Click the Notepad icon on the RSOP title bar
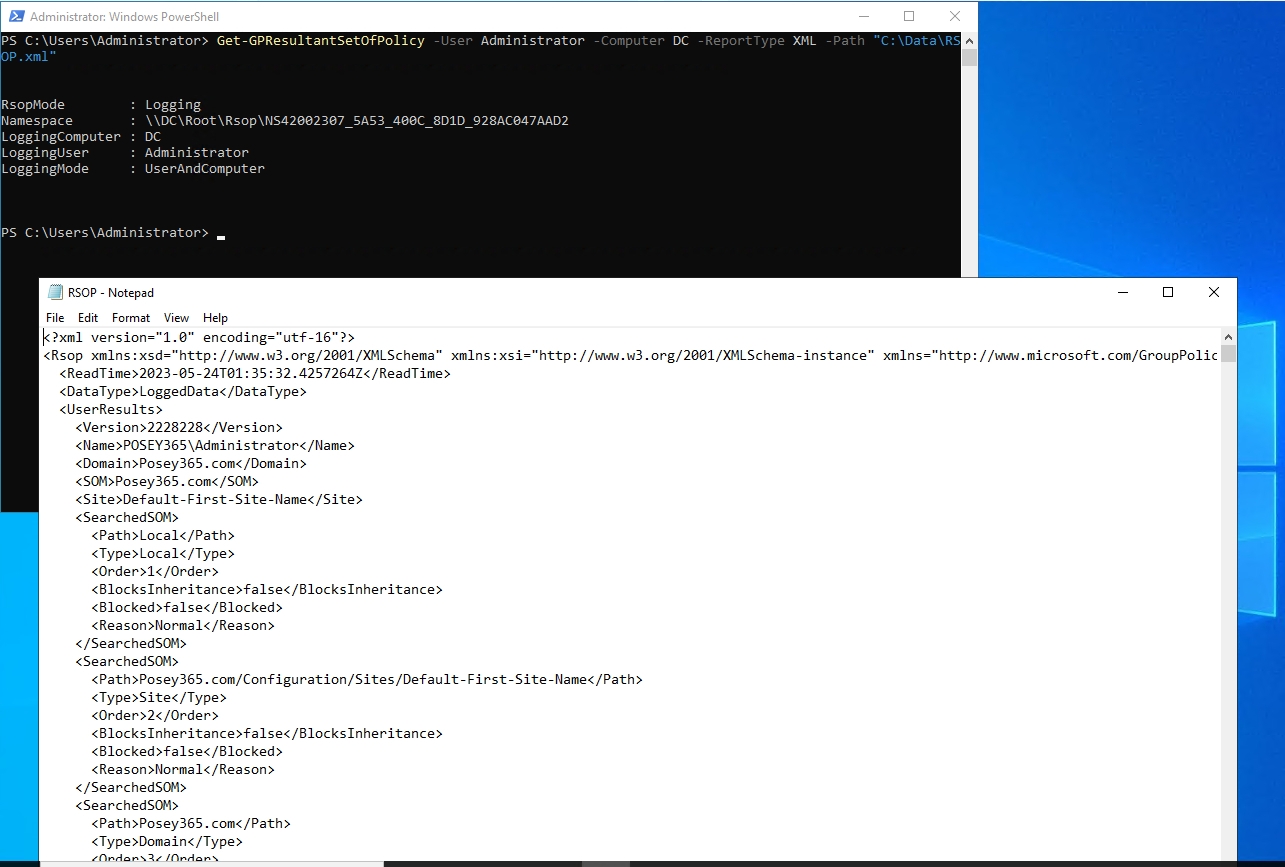Screen dimensions: 1285x867 point(54,292)
